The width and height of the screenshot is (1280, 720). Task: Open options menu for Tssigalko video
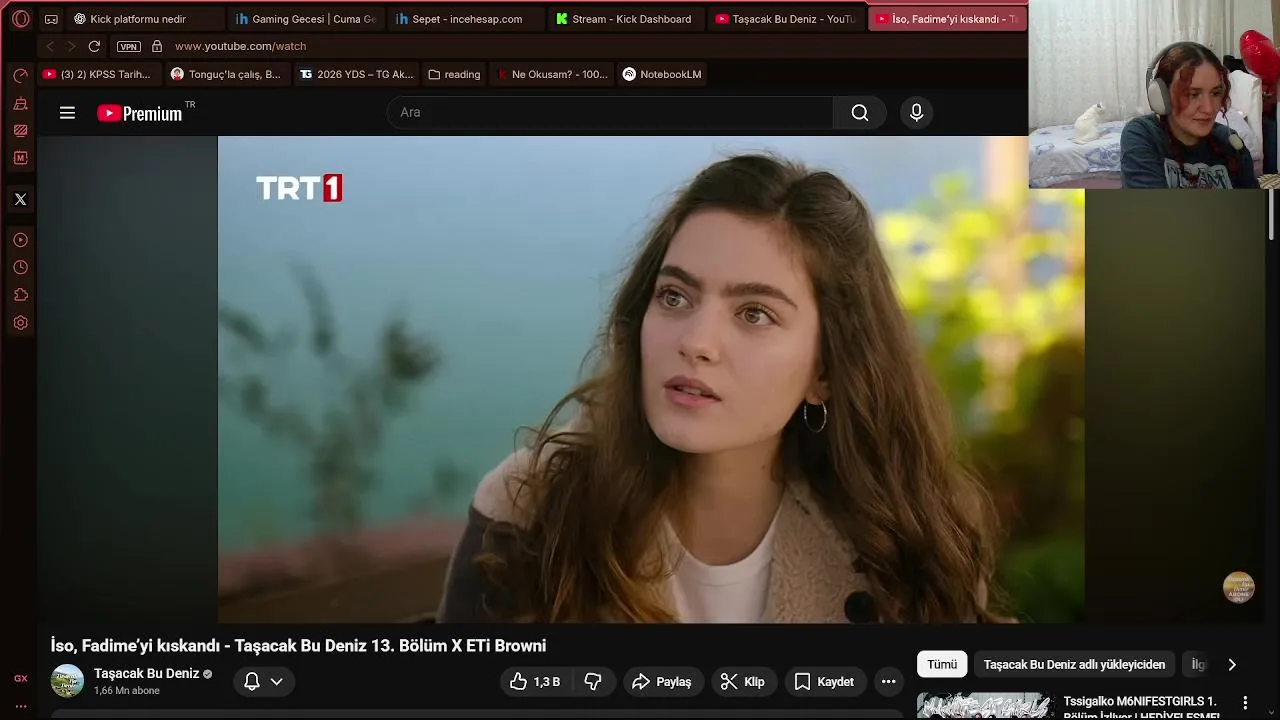(1245, 703)
